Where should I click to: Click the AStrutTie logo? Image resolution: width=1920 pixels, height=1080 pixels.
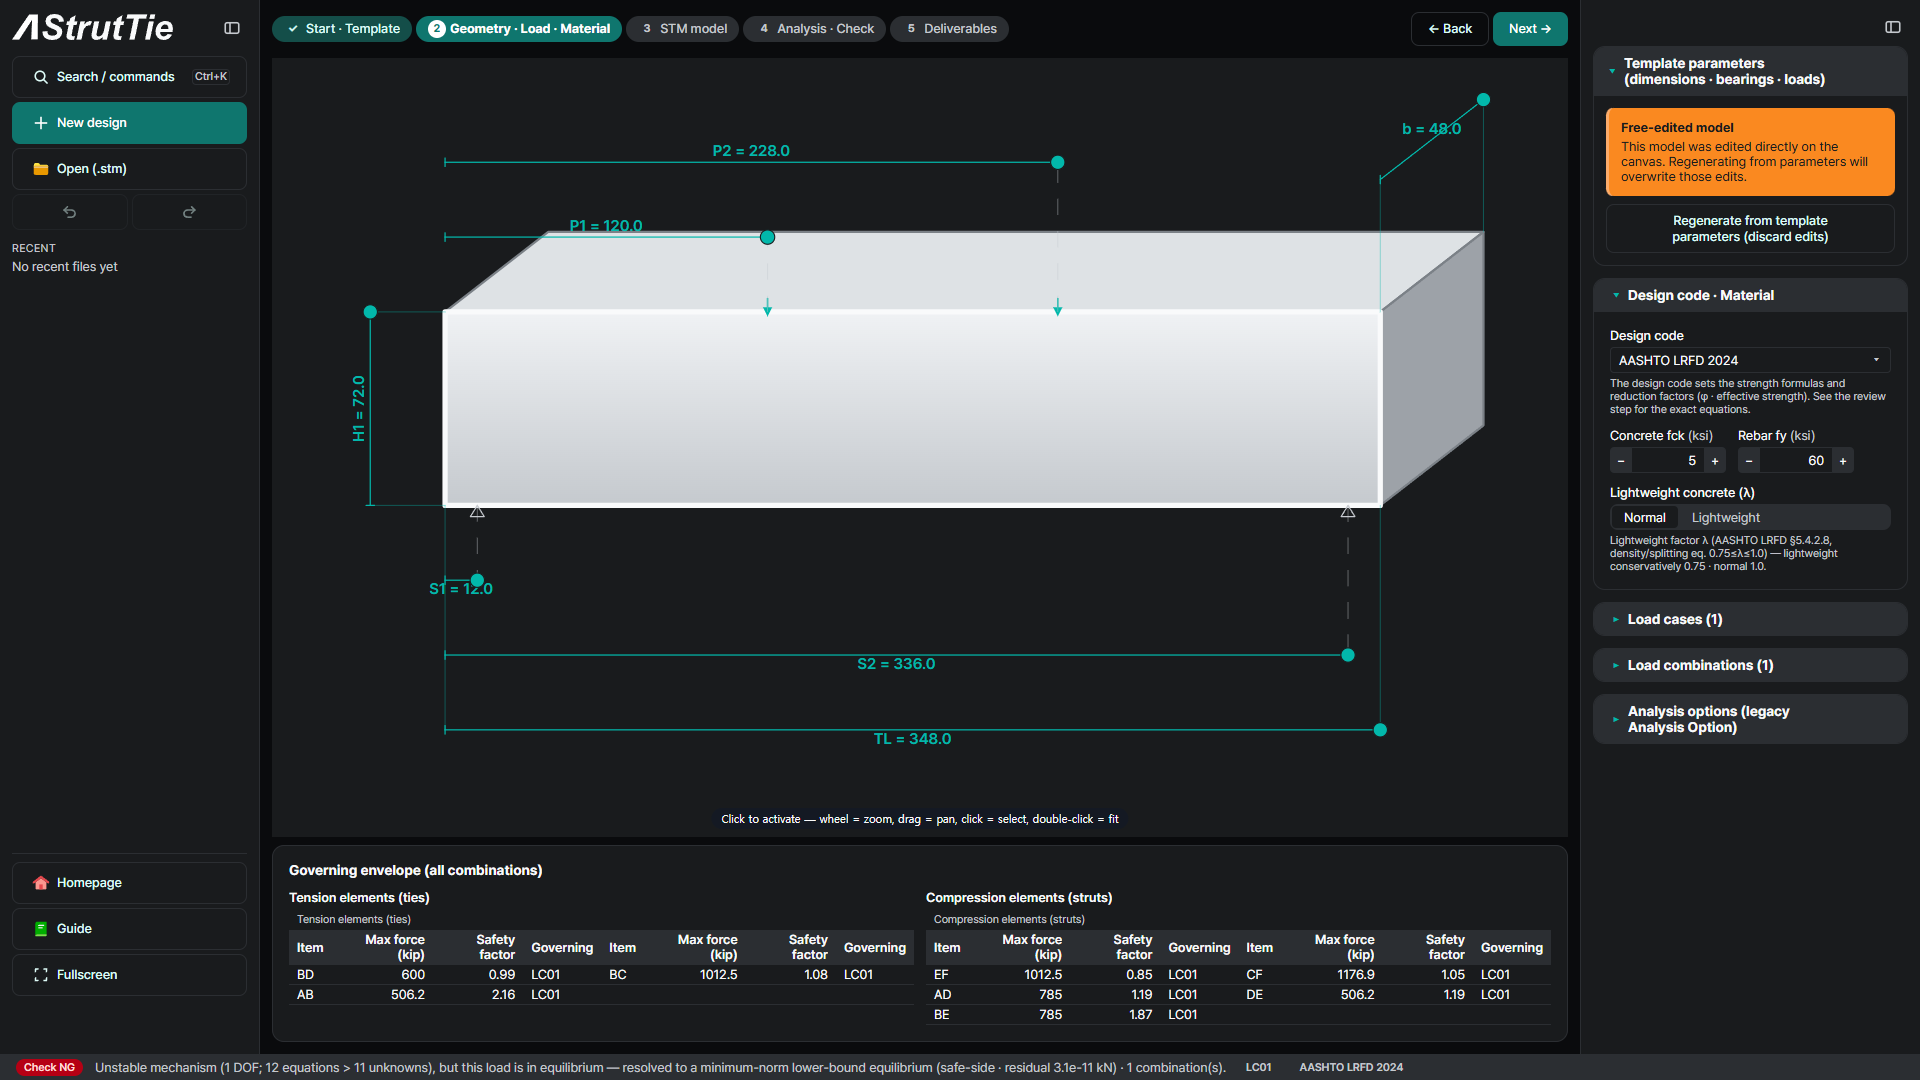tap(93, 28)
